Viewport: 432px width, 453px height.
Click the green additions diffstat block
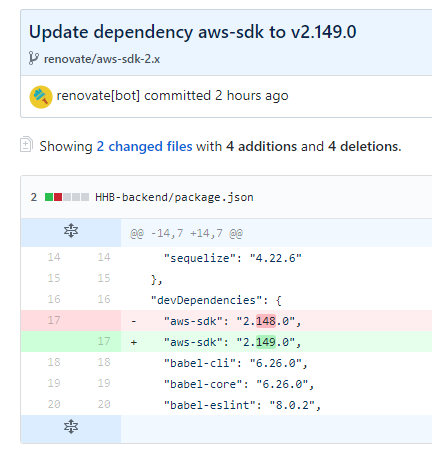click(x=49, y=197)
